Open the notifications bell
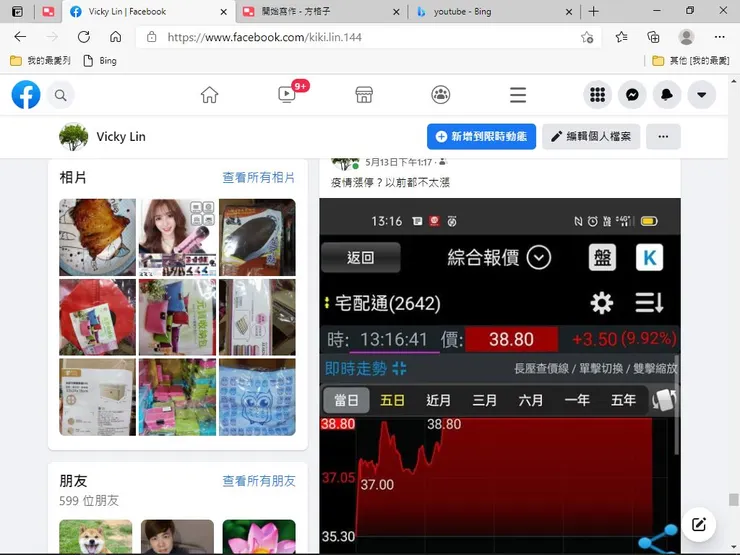This screenshot has width=740, height=555. point(667,95)
